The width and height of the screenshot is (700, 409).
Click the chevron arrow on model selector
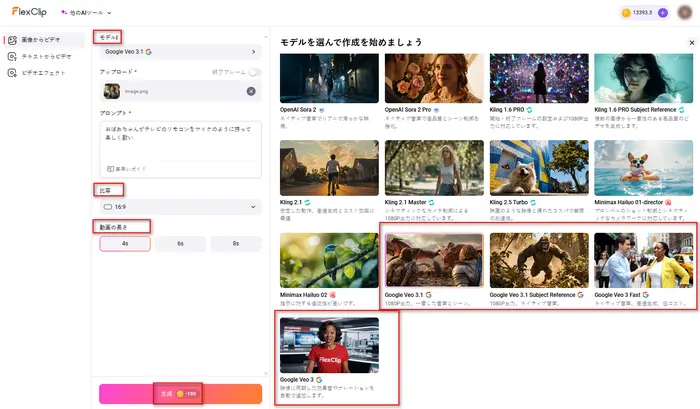254,52
